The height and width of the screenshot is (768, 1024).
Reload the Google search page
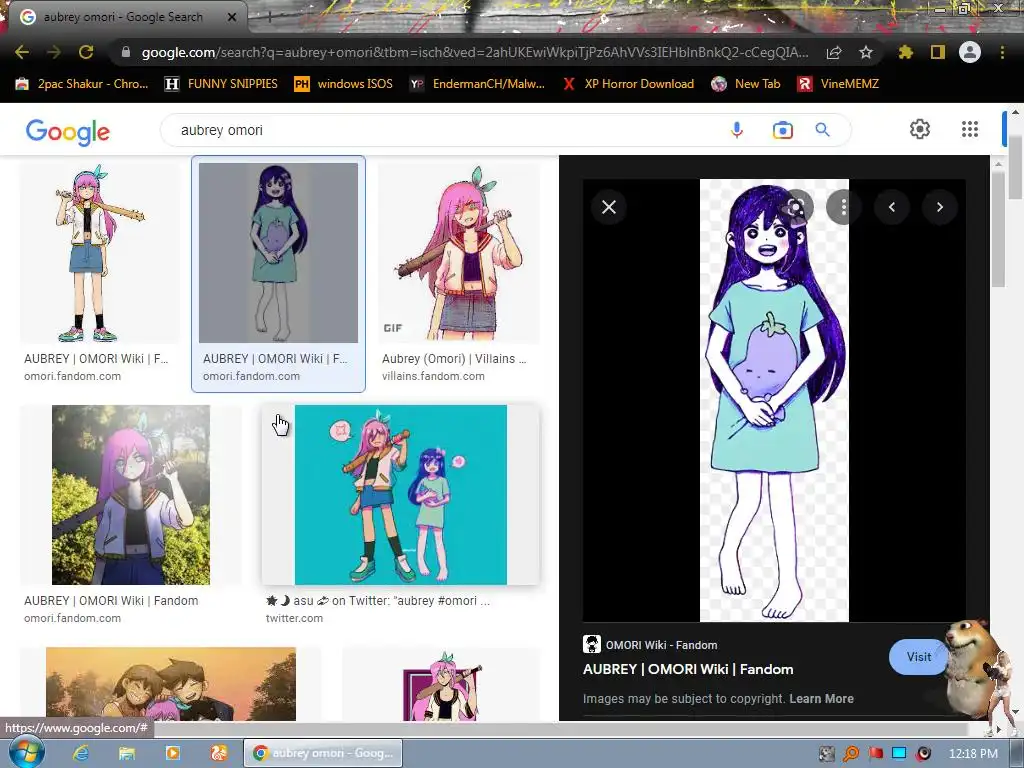click(86, 52)
